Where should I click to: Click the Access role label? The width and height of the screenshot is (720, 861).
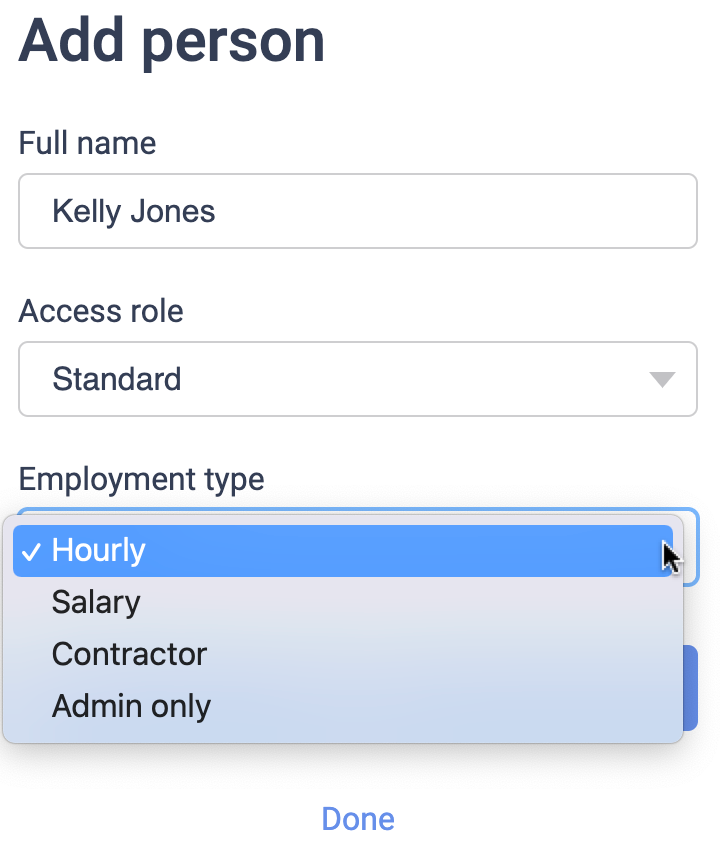click(101, 311)
